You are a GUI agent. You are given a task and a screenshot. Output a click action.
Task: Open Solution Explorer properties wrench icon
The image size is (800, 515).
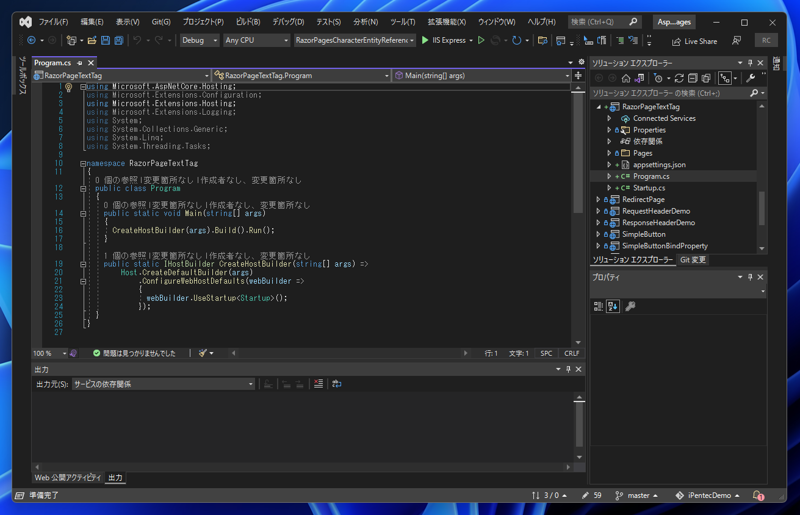pos(750,78)
